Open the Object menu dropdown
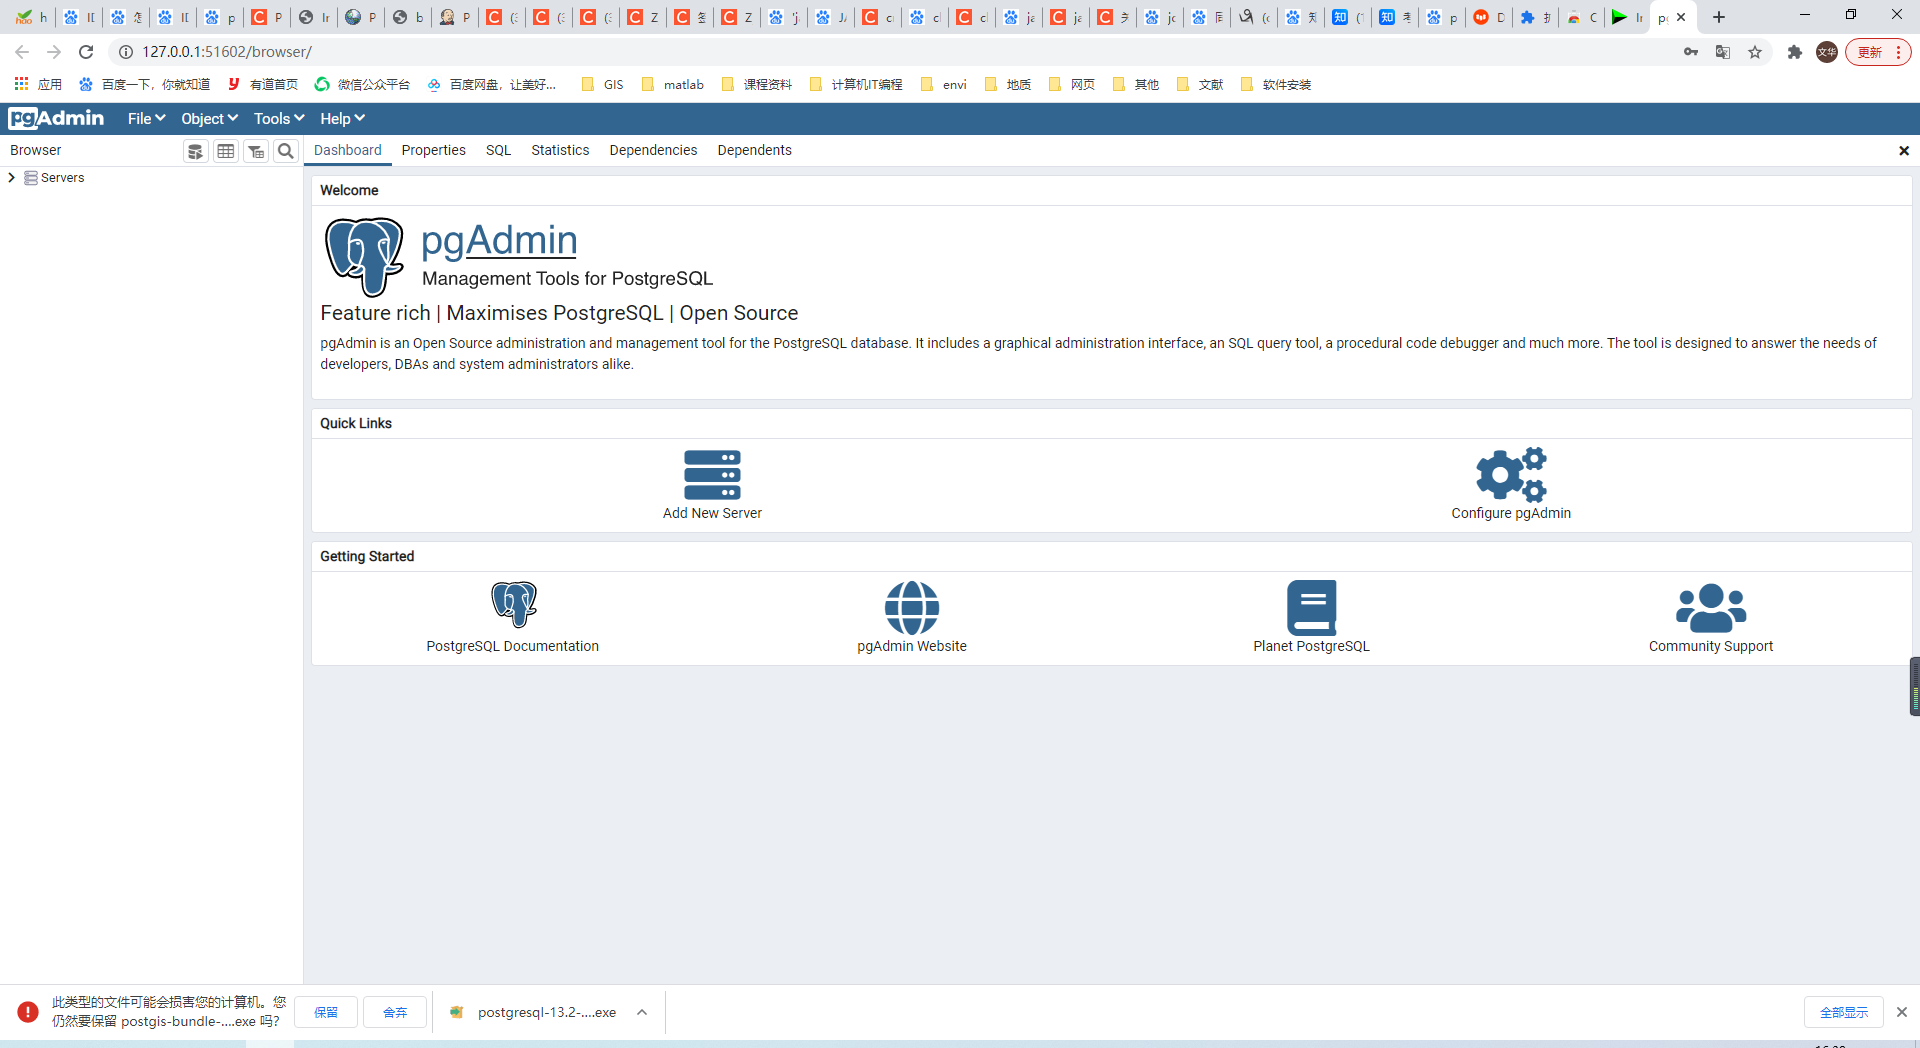 (209, 119)
